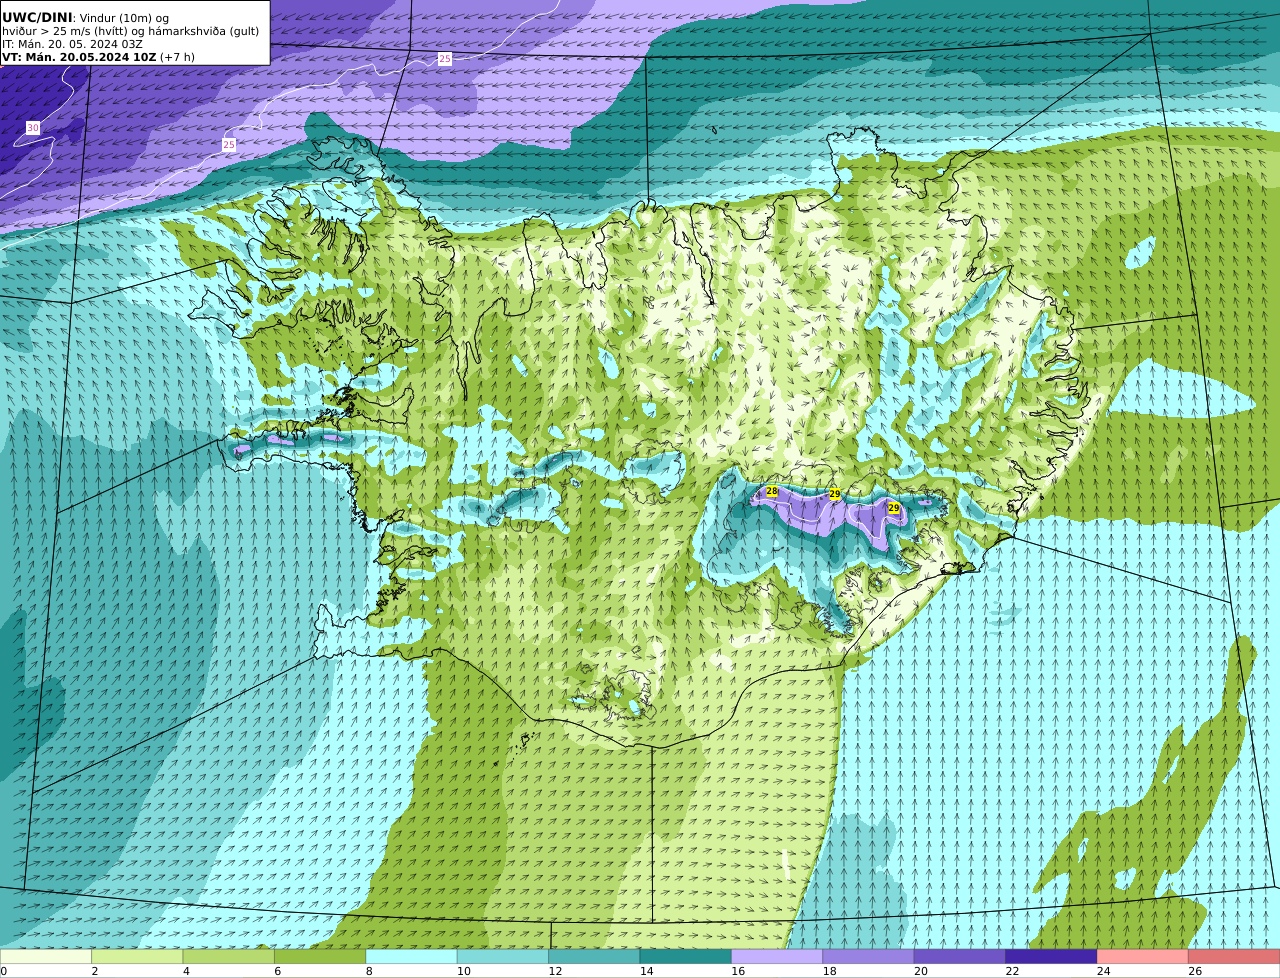The image size is (1280, 978).
Task: Click the light pink 24–26 m/s legend swatch
Action: point(1143,957)
